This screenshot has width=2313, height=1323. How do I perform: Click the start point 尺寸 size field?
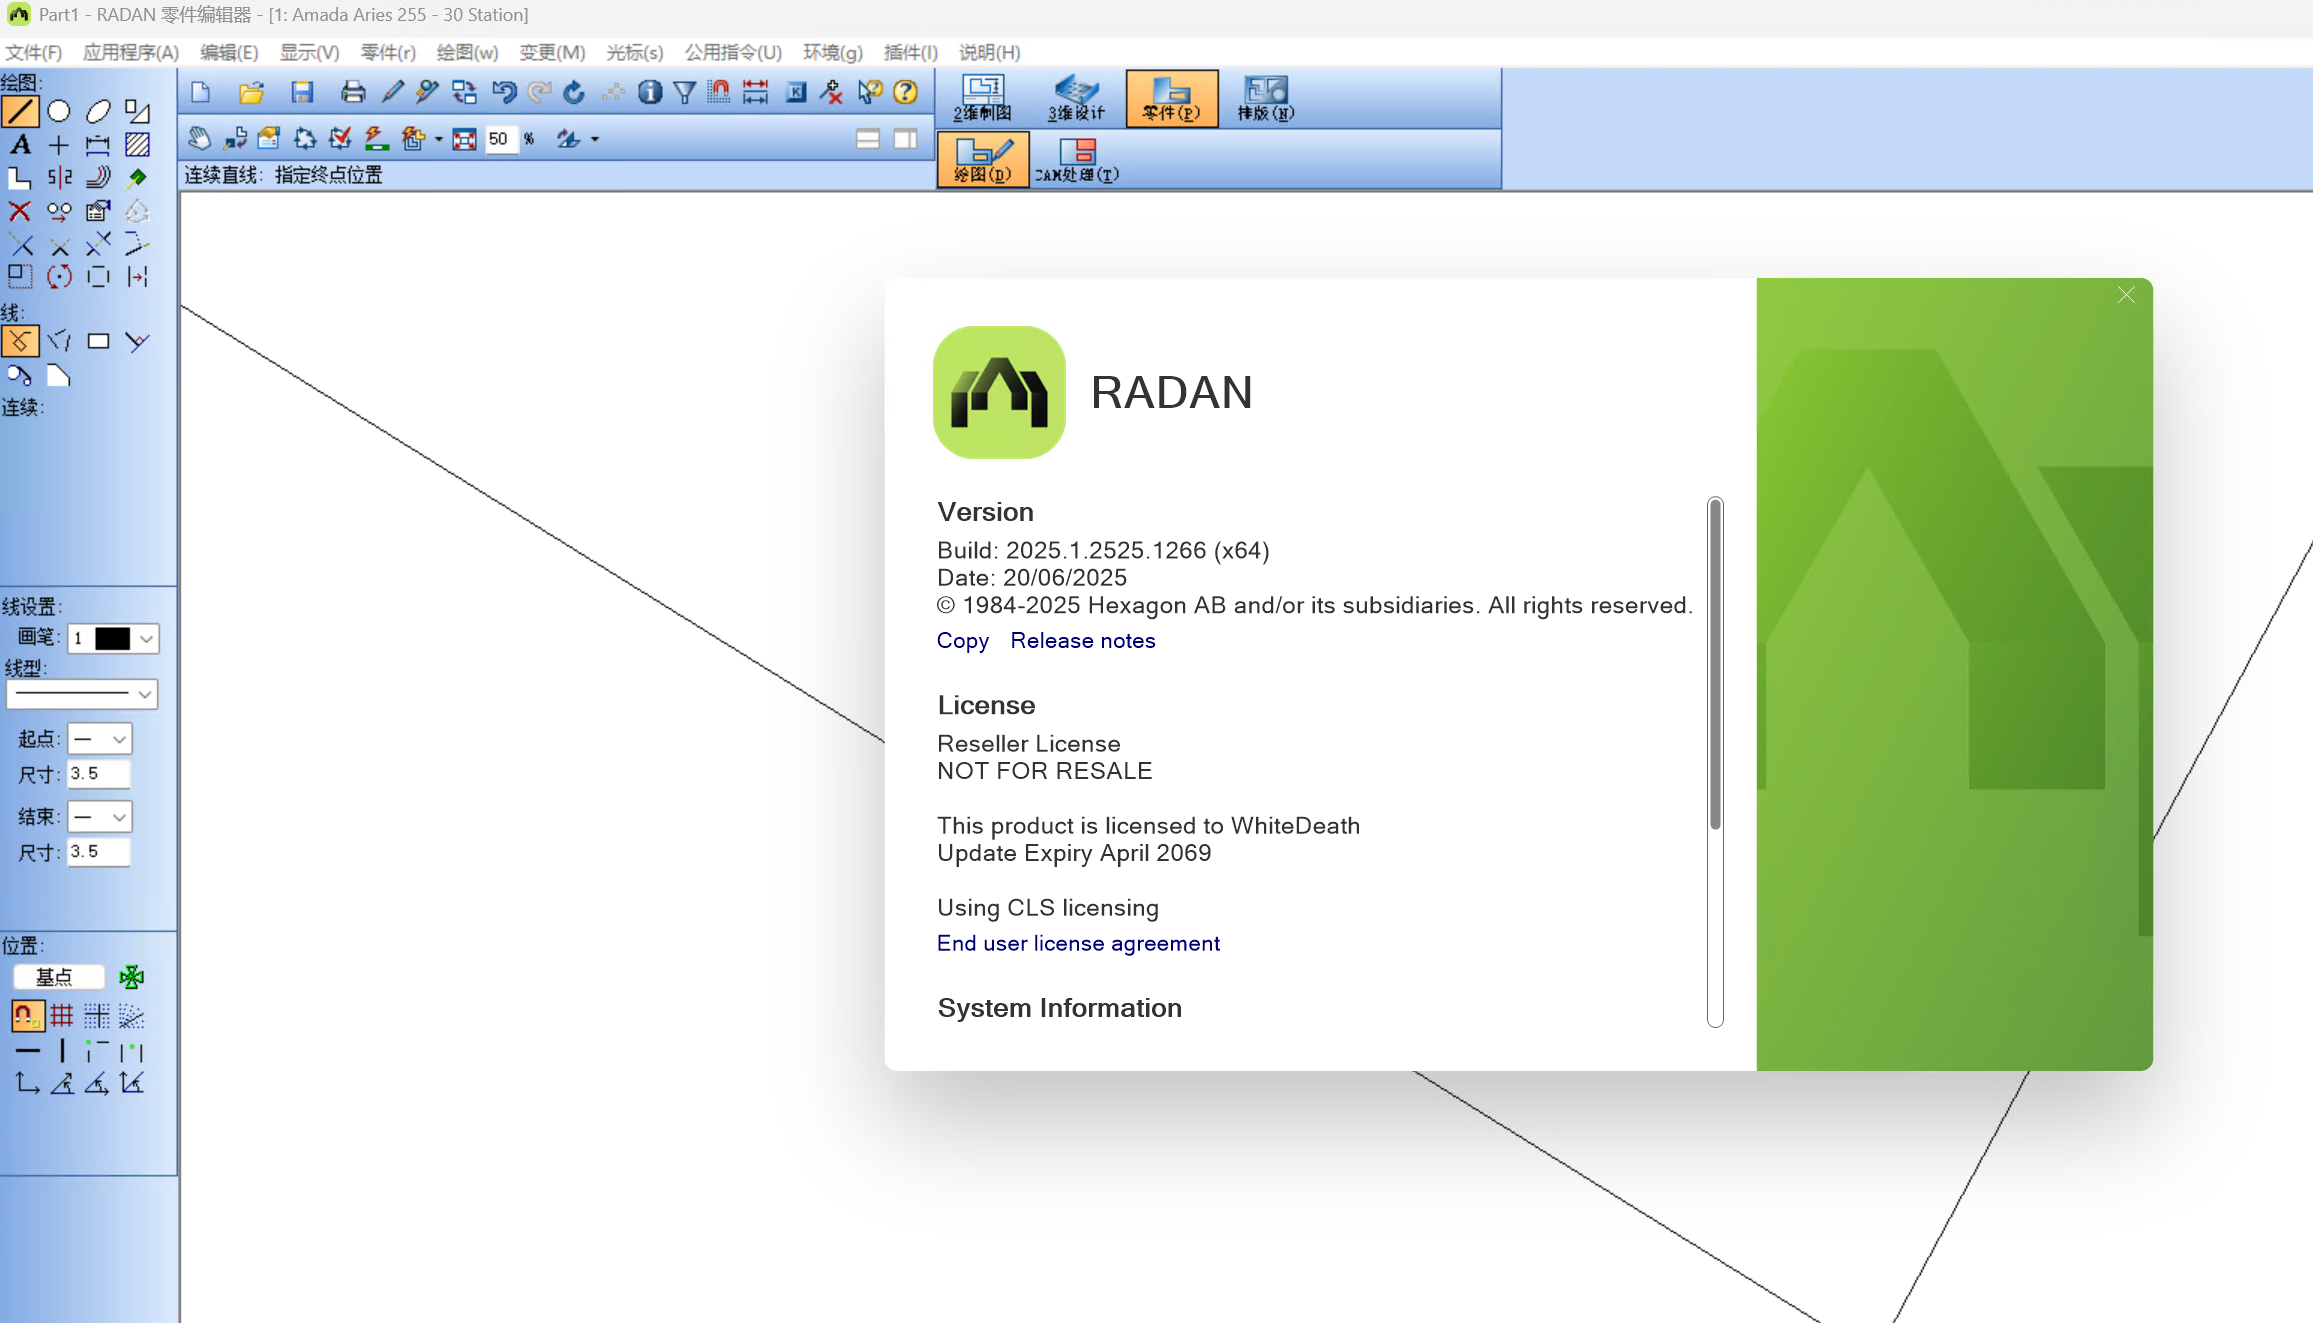click(98, 774)
